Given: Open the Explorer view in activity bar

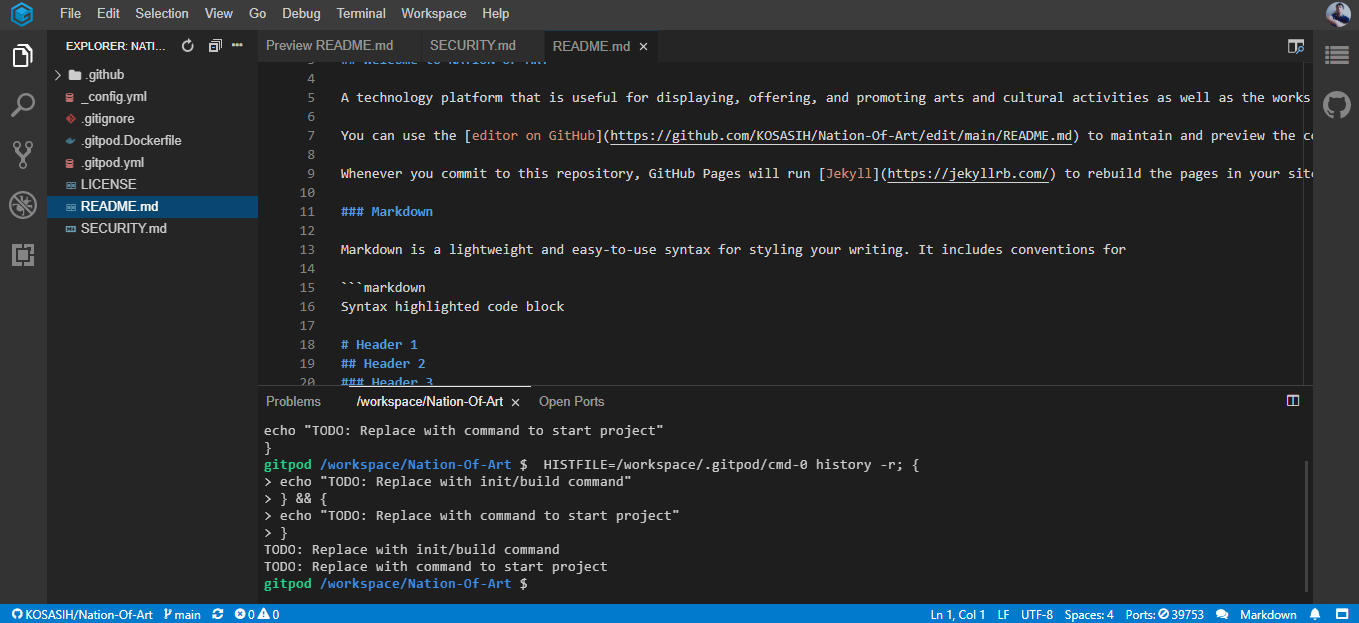Looking at the screenshot, I should [x=22, y=56].
